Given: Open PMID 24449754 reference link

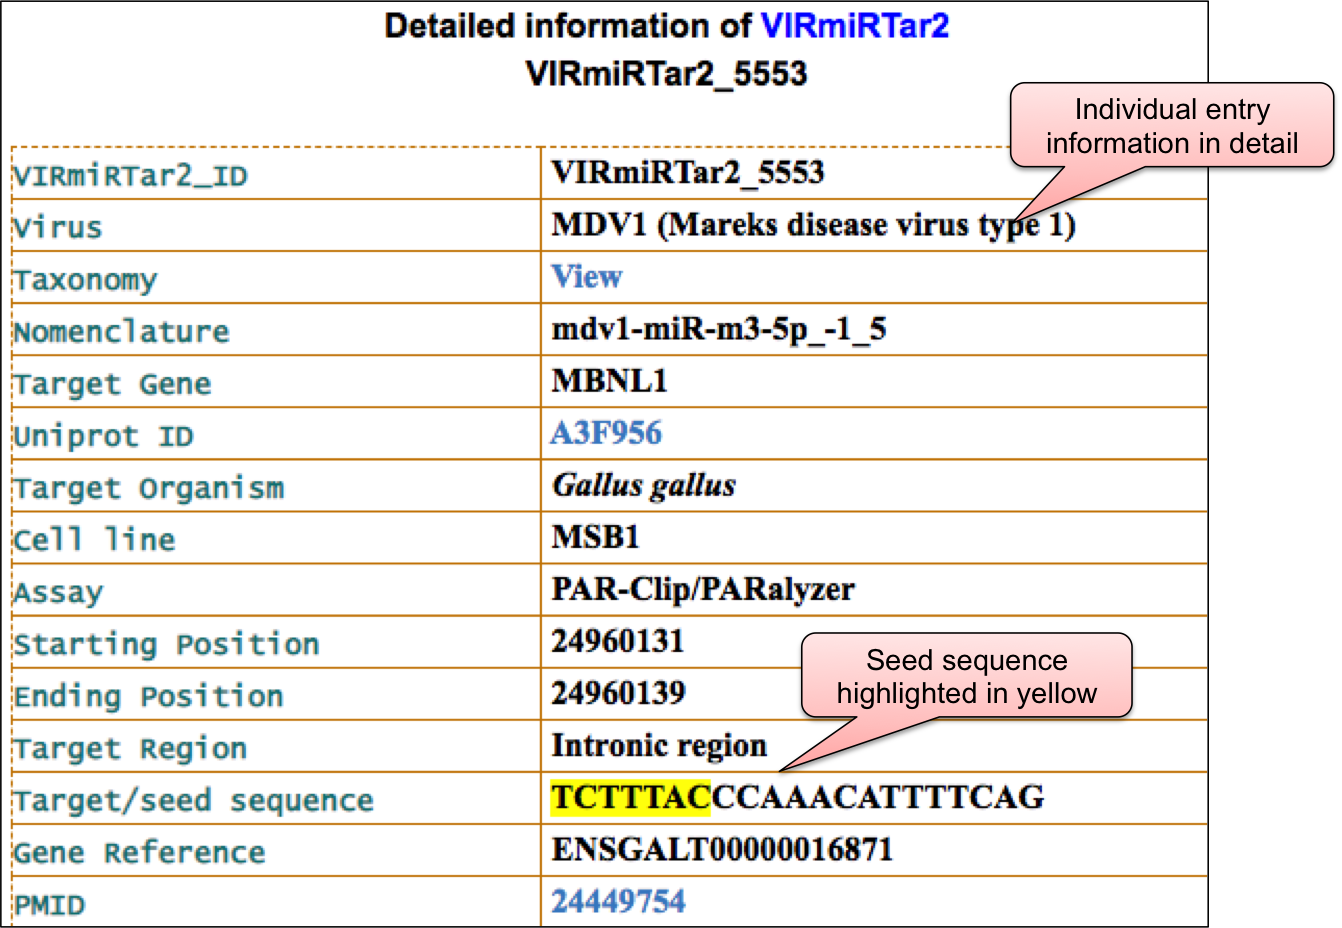Looking at the screenshot, I should click(618, 901).
